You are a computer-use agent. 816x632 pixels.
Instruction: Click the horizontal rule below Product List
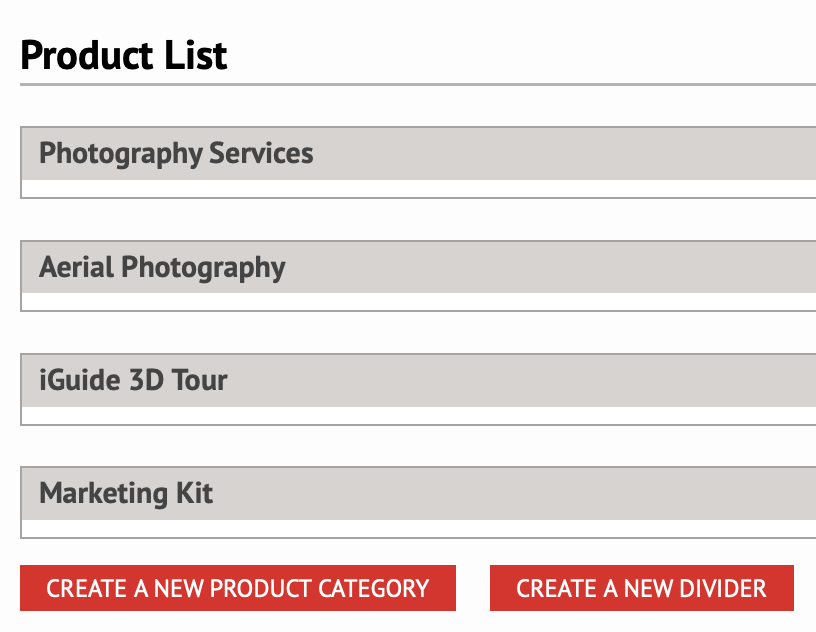[418, 84]
